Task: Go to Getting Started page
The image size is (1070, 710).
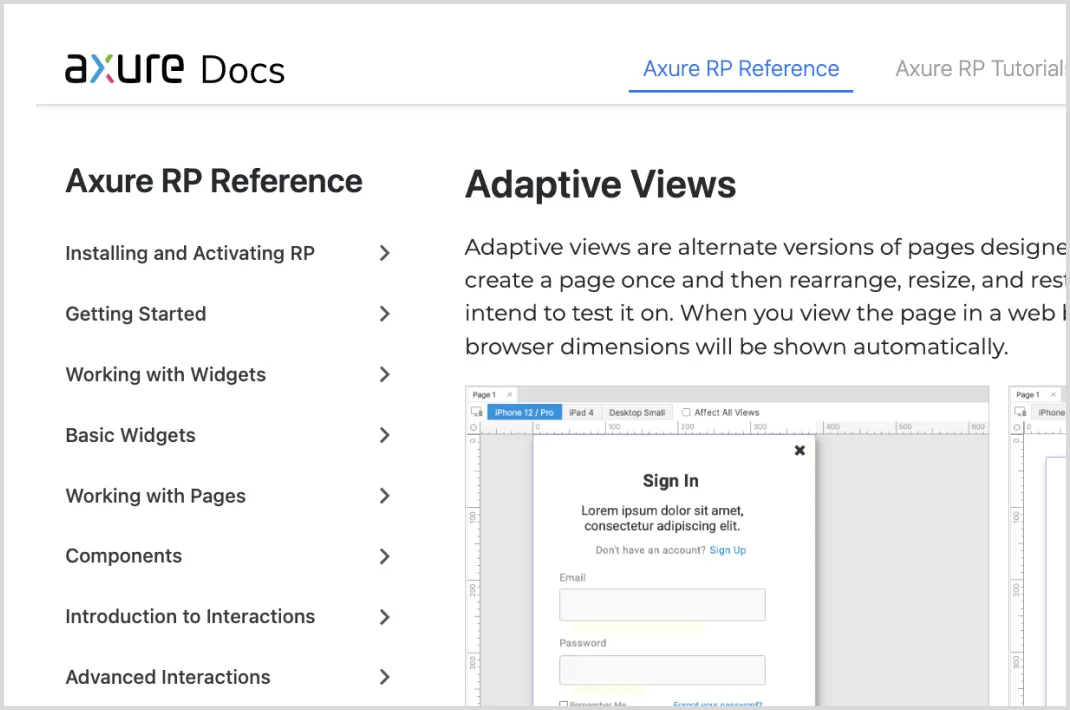Action: 136,314
